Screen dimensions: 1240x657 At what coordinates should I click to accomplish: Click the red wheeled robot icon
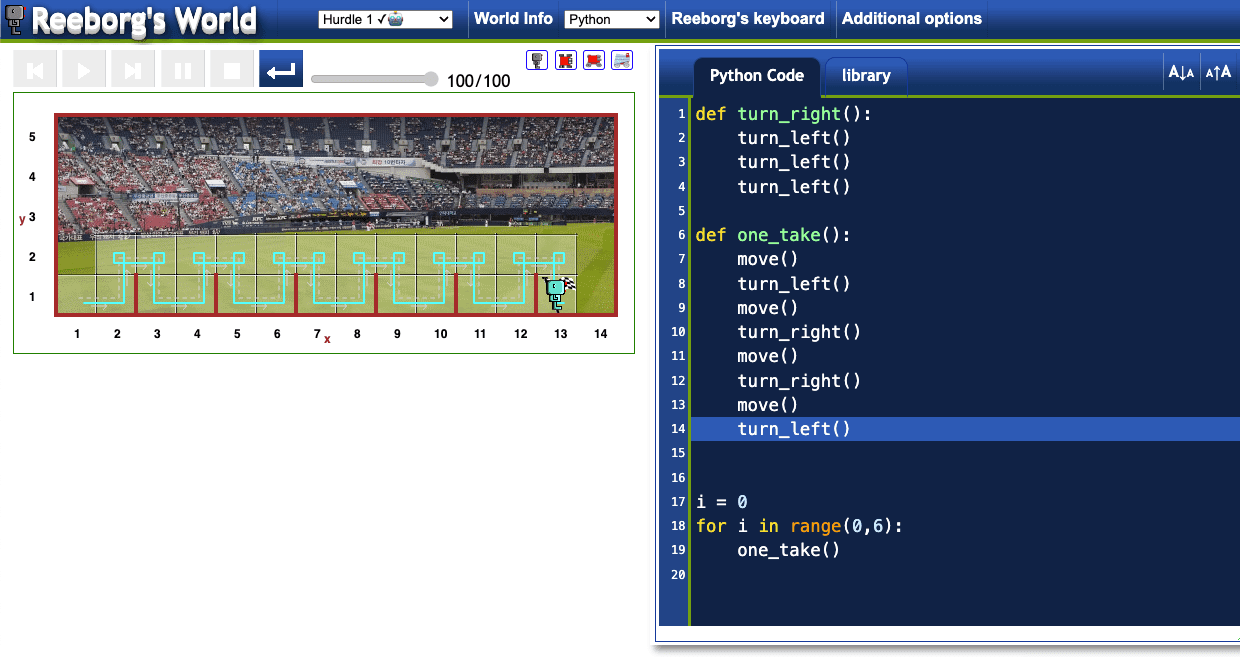pos(594,61)
